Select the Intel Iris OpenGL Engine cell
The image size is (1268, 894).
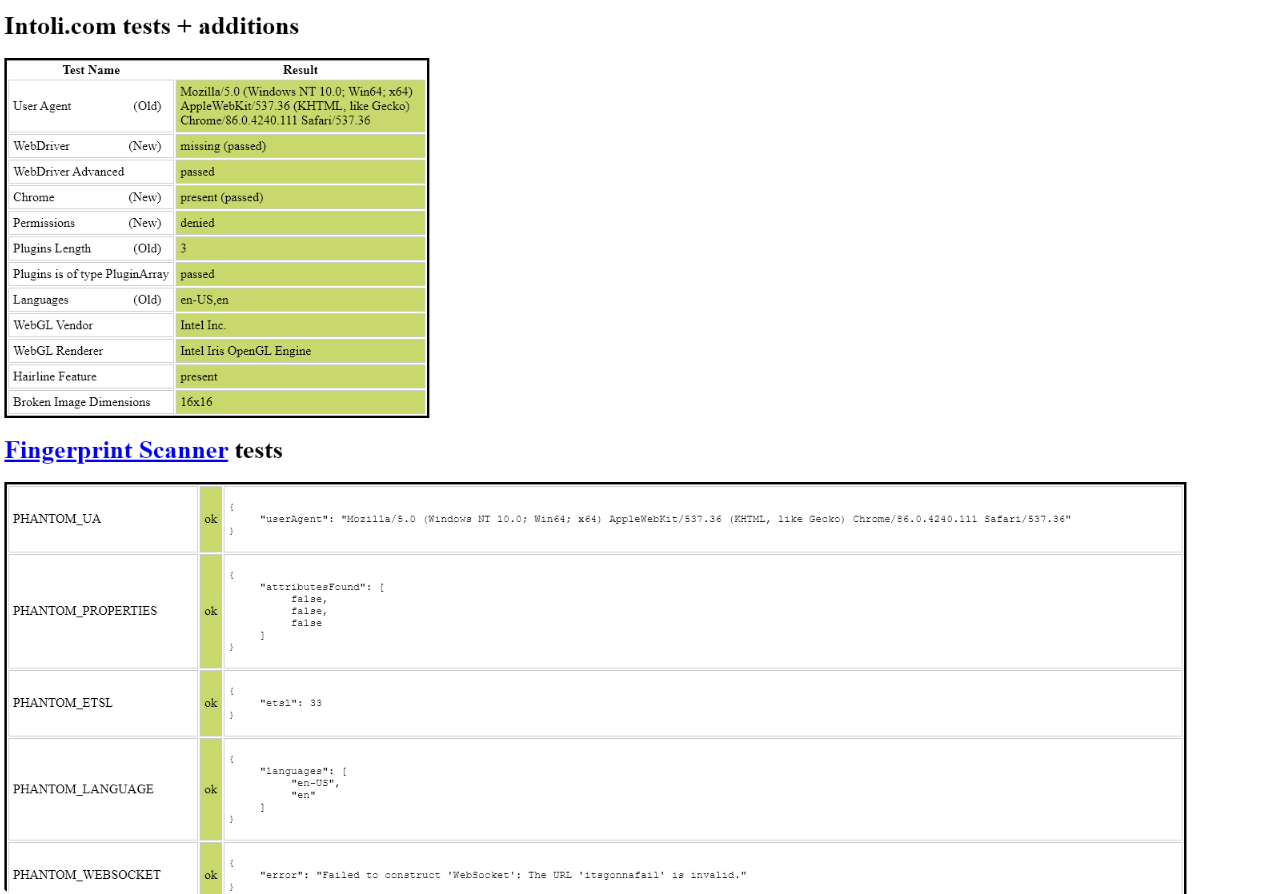301,351
